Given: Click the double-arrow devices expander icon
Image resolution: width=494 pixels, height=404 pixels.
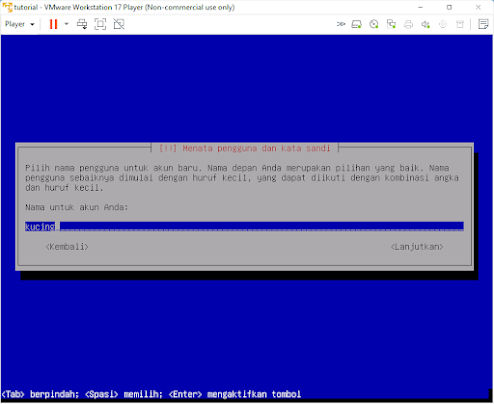Looking at the screenshot, I should pyautogui.click(x=341, y=24).
